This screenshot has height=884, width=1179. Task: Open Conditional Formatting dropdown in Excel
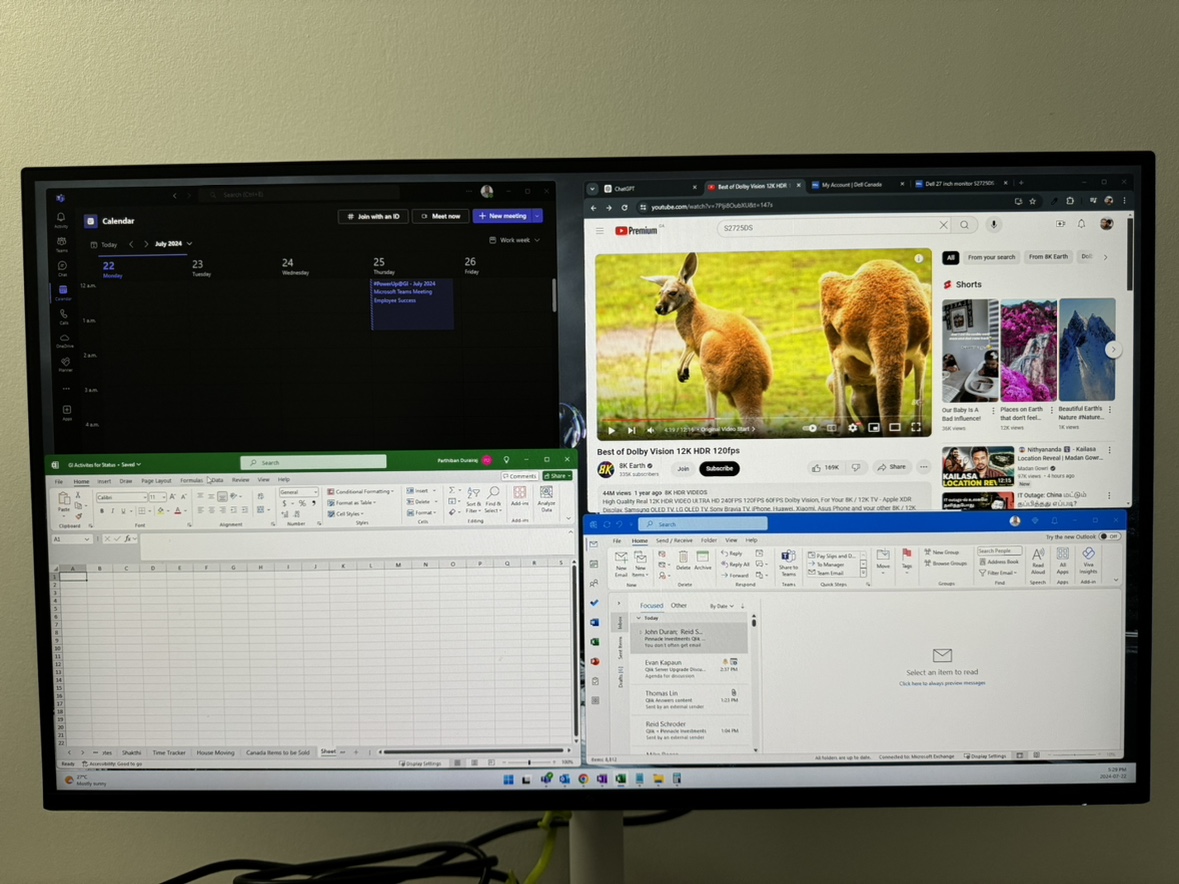coord(361,492)
